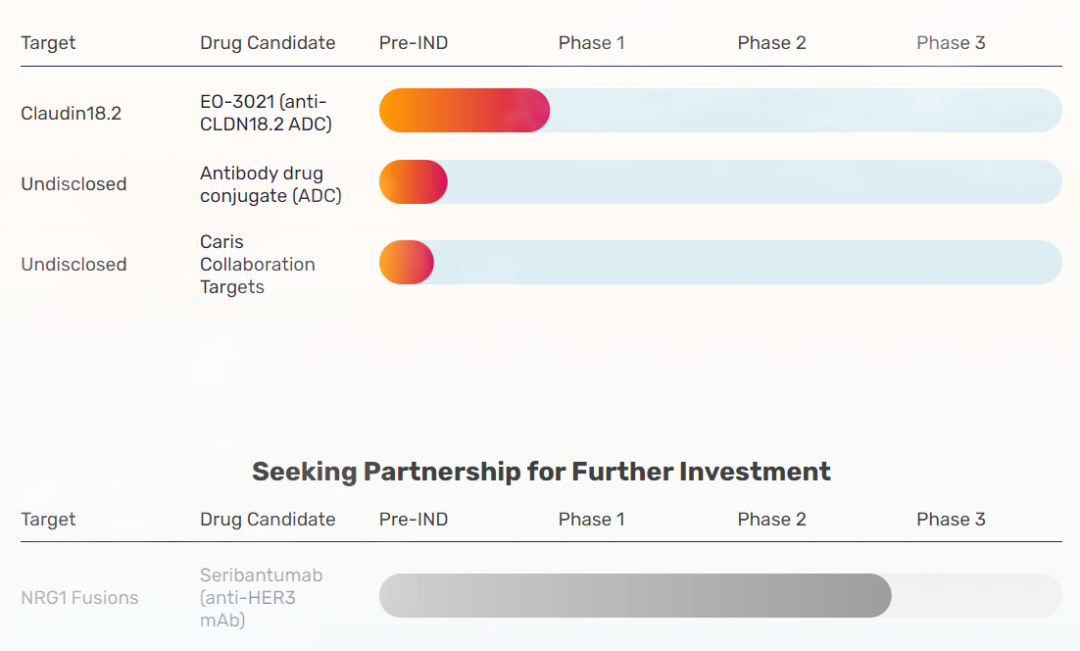Click Target header above NRG1 Fusions
1080x651 pixels.
pos(48,519)
